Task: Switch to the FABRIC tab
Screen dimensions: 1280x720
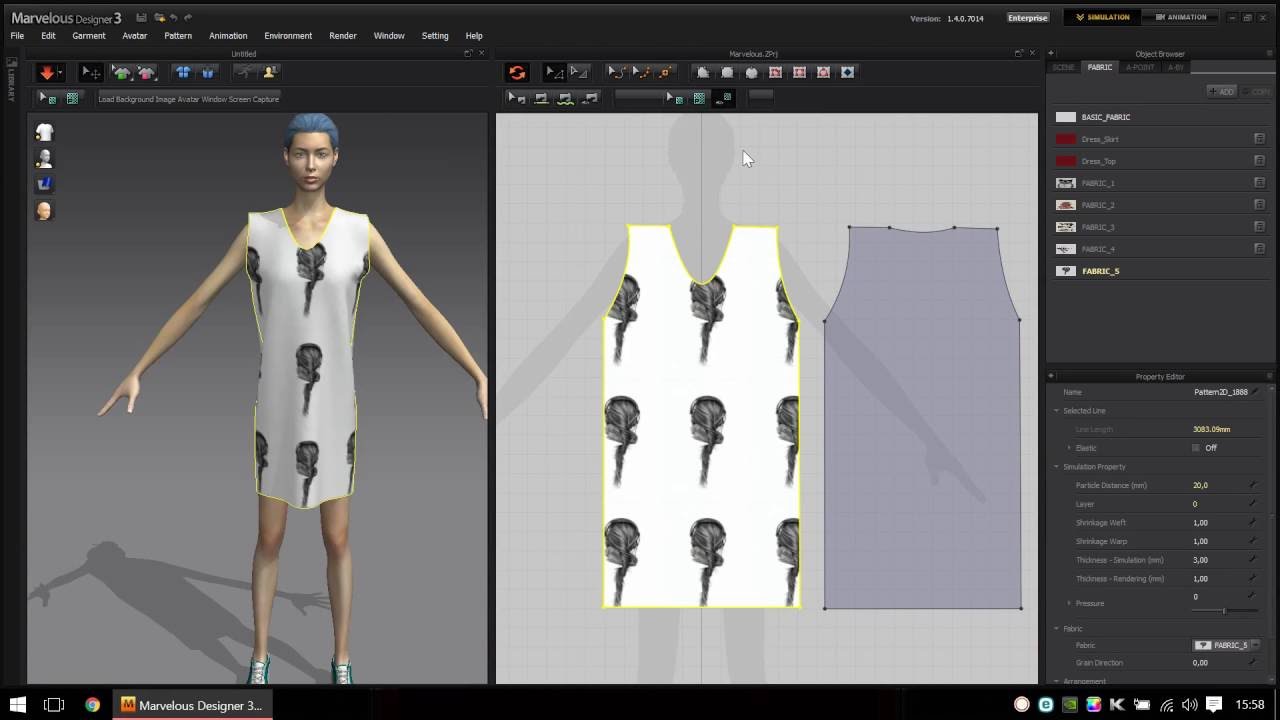Action: 1100,67
